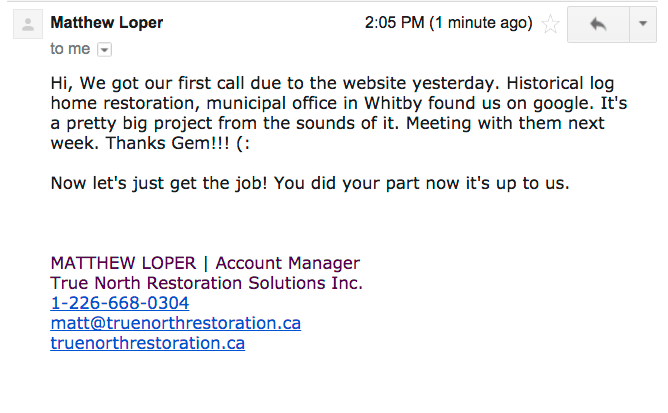Visit the truenorthrestoration.ca website link

pyautogui.click(x=147, y=343)
